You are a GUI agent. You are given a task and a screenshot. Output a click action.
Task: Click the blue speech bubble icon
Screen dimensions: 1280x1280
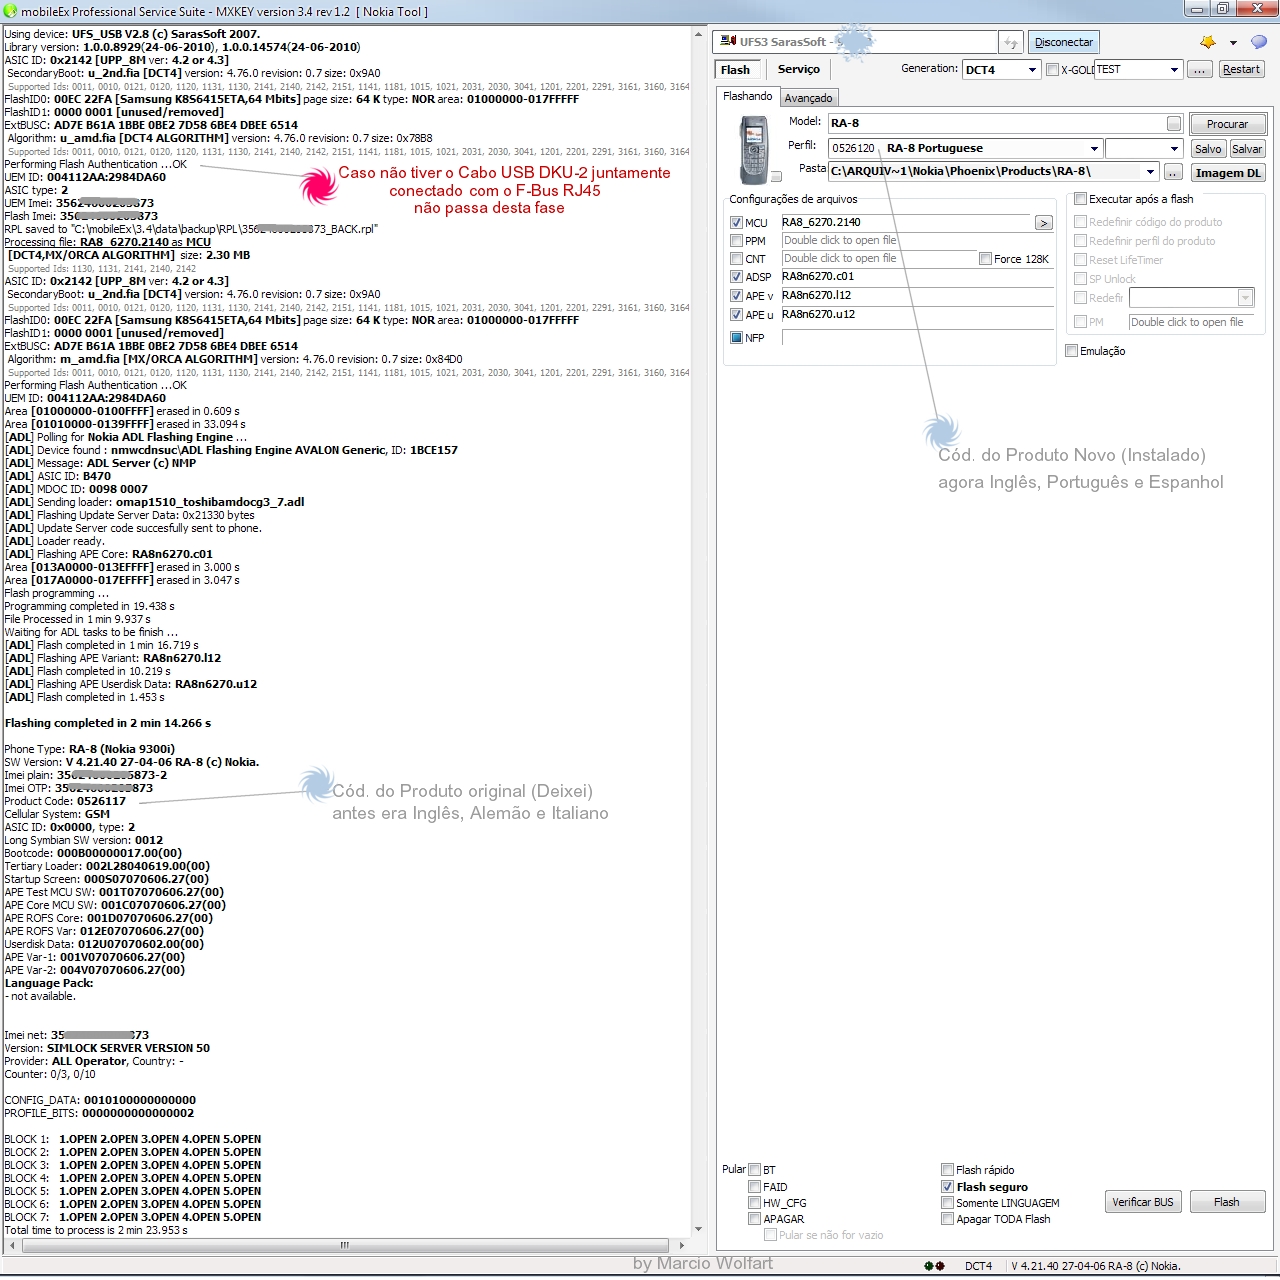tap(1259, 42)
